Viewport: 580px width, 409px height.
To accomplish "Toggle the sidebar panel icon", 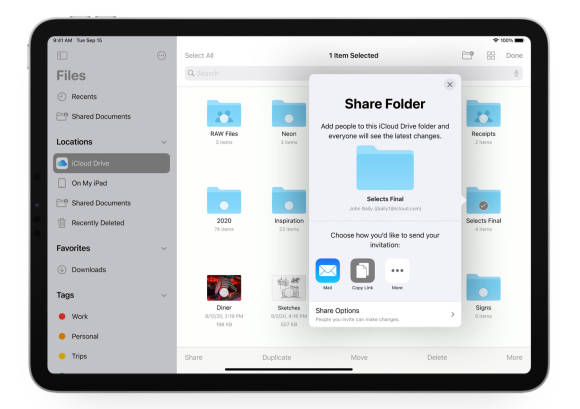I will 62,55.
